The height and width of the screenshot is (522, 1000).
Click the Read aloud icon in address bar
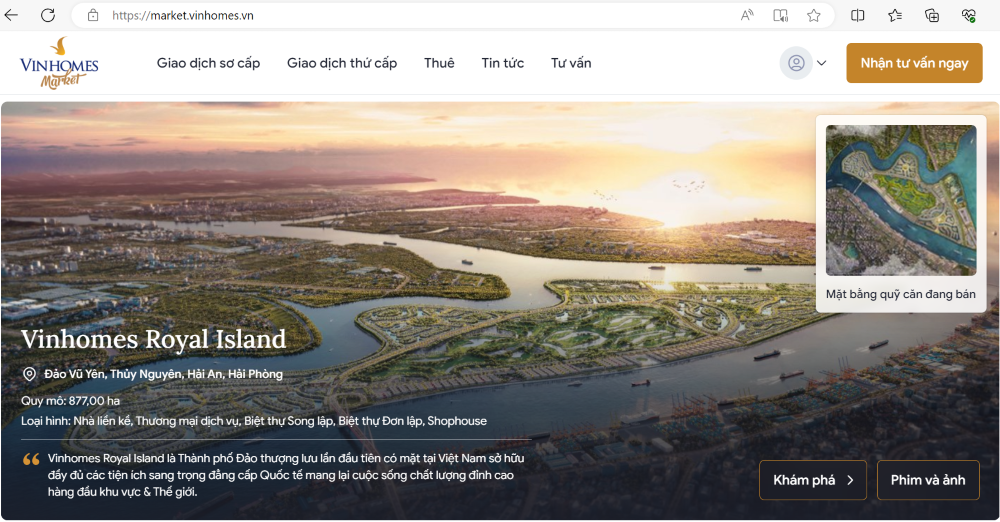tap(747, 15)
